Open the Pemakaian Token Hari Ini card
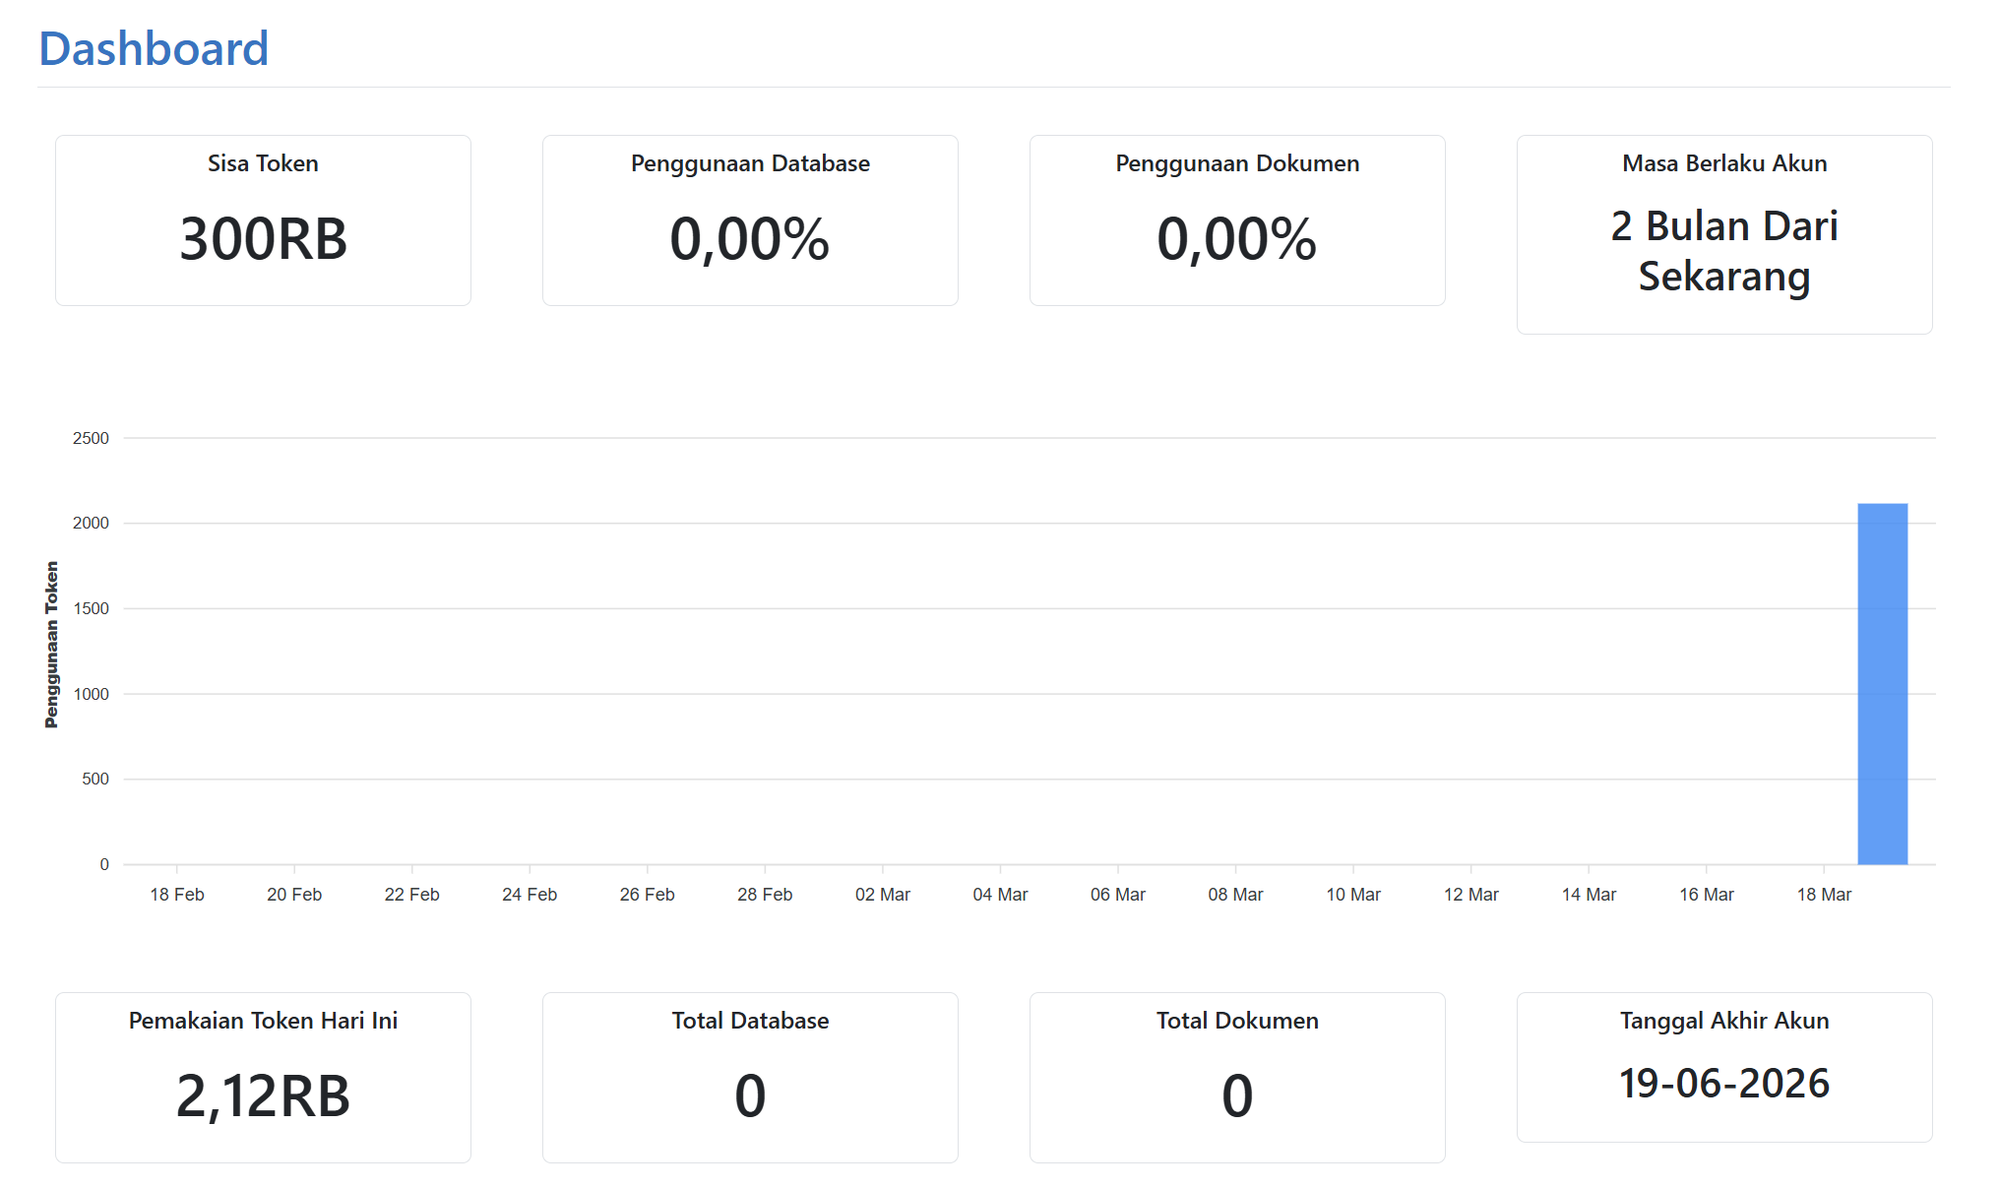Viewport: 2000px width, 1188px height. [262, 1077]
